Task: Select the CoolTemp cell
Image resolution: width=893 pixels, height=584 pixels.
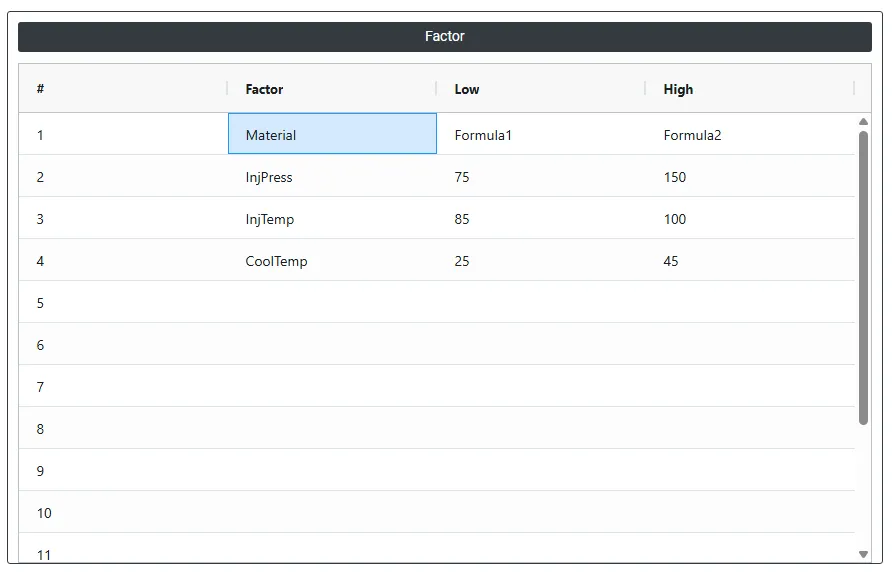Action: click(x=332, y=260)
